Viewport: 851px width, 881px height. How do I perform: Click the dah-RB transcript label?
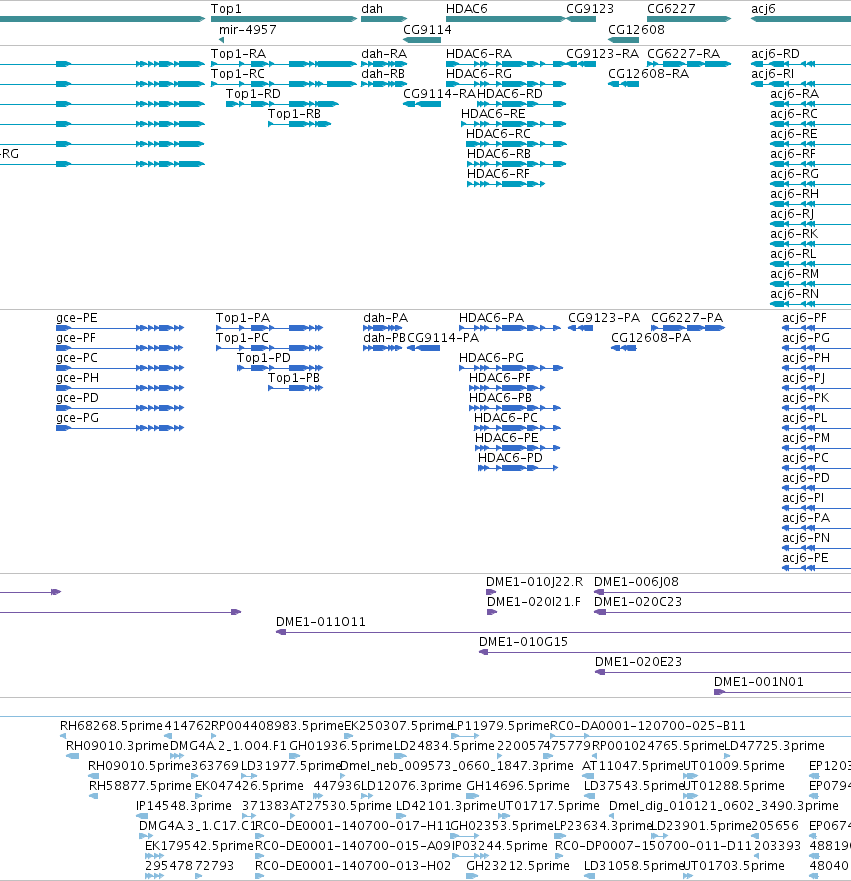383,74
